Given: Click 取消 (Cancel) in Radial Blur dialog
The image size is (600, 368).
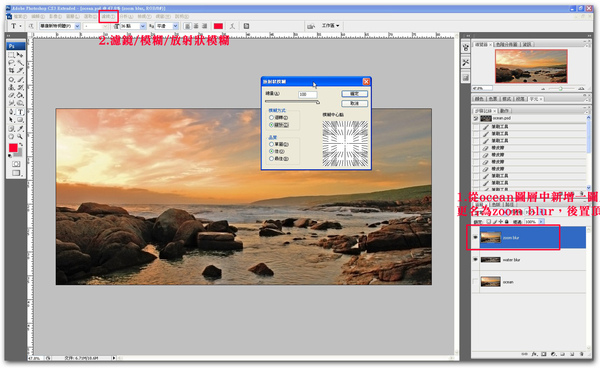Looking at the screenshot, I should [x=354, y=103].
